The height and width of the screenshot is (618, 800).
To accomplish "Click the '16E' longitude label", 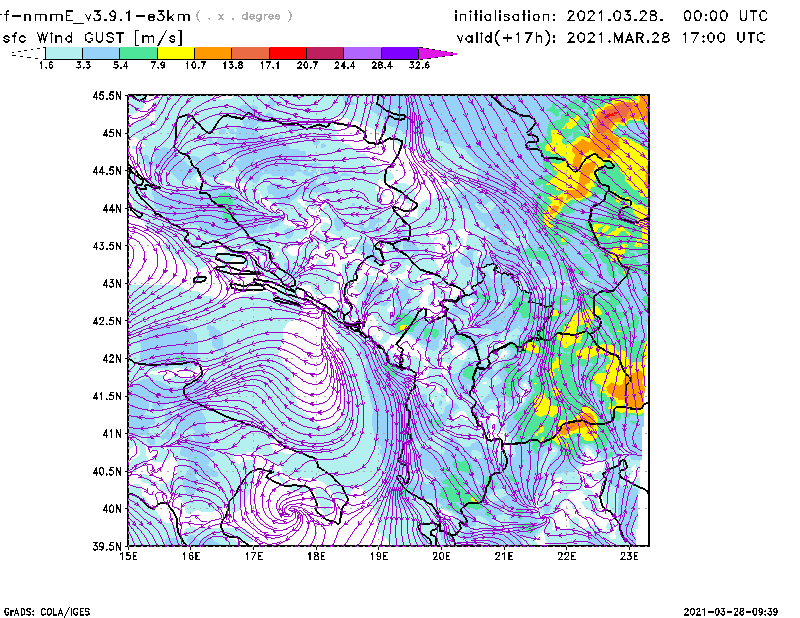I will pyautogui.click(x=191, y=556).
